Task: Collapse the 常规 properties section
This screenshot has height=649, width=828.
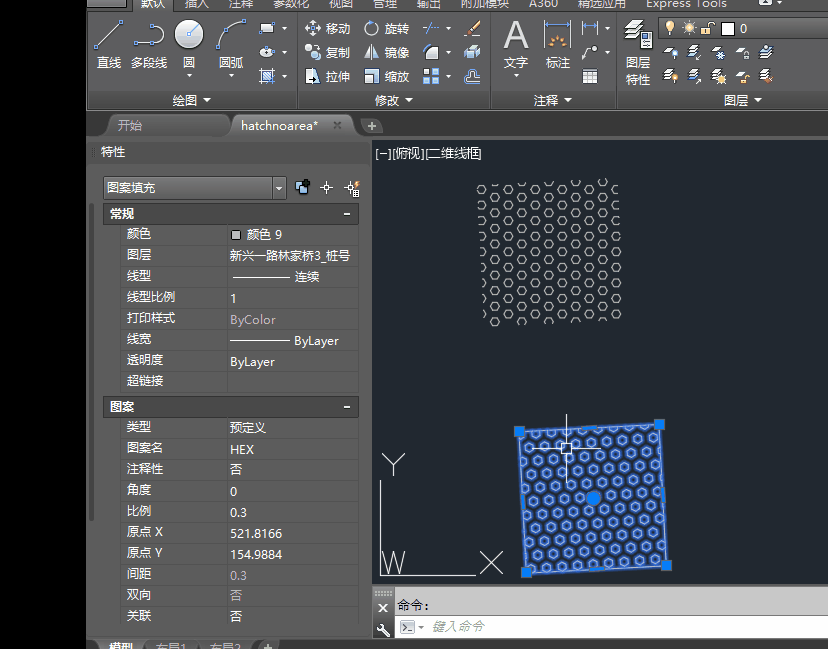Action: [x=347, y=214]
